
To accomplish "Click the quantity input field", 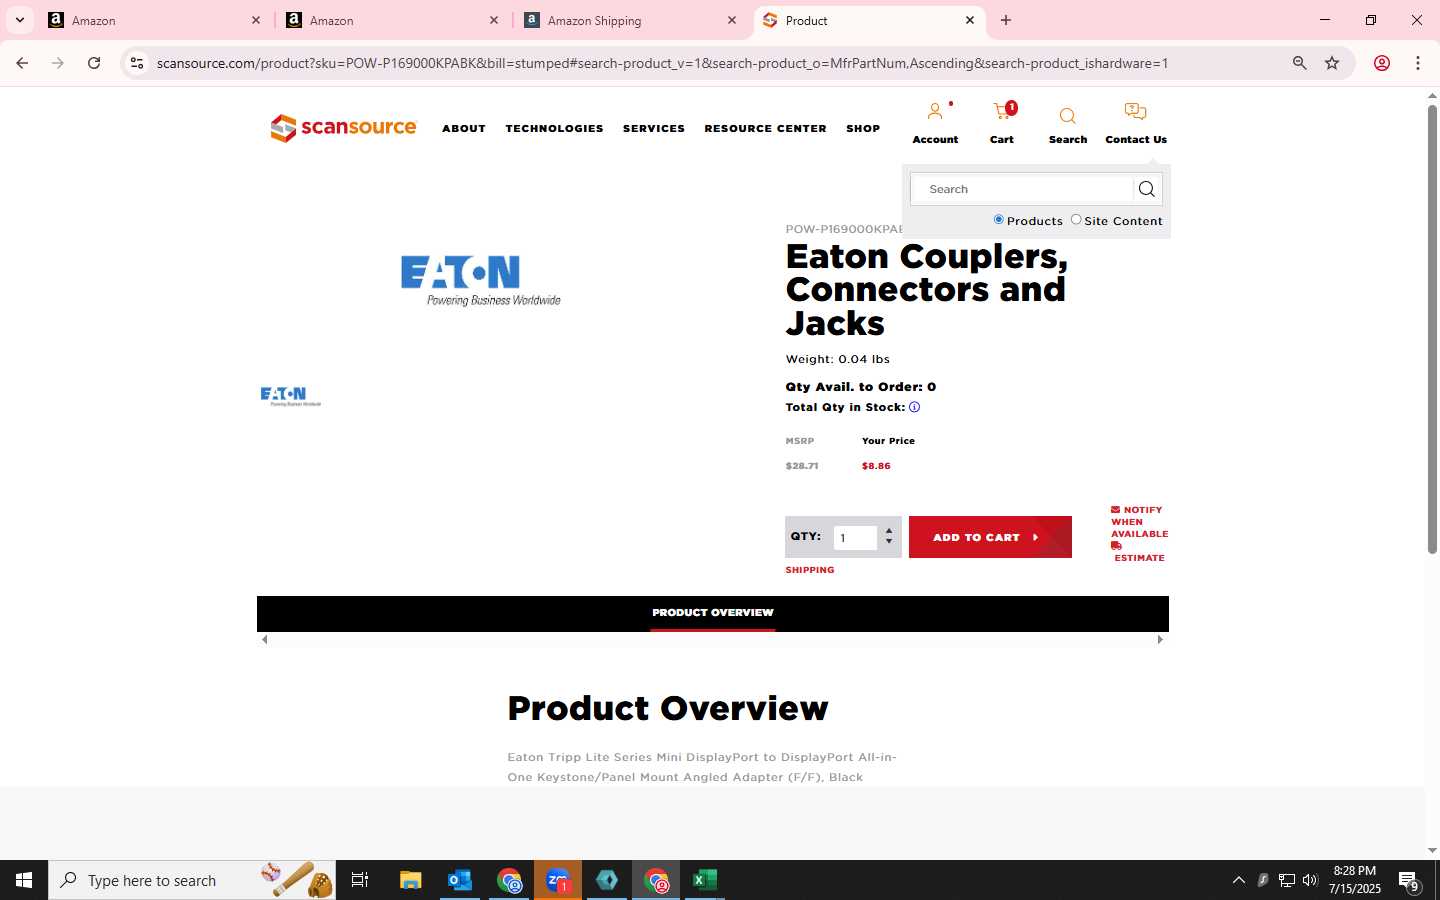I will (x=855, y=538).
